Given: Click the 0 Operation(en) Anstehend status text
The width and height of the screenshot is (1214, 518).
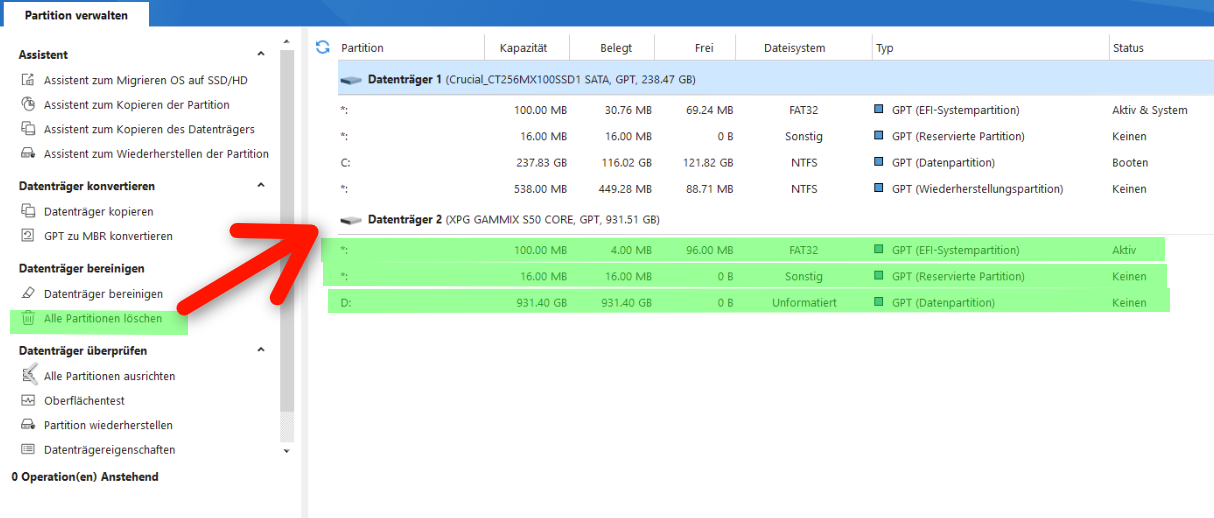Looking at the screenshot, I should tap(85, 477).
